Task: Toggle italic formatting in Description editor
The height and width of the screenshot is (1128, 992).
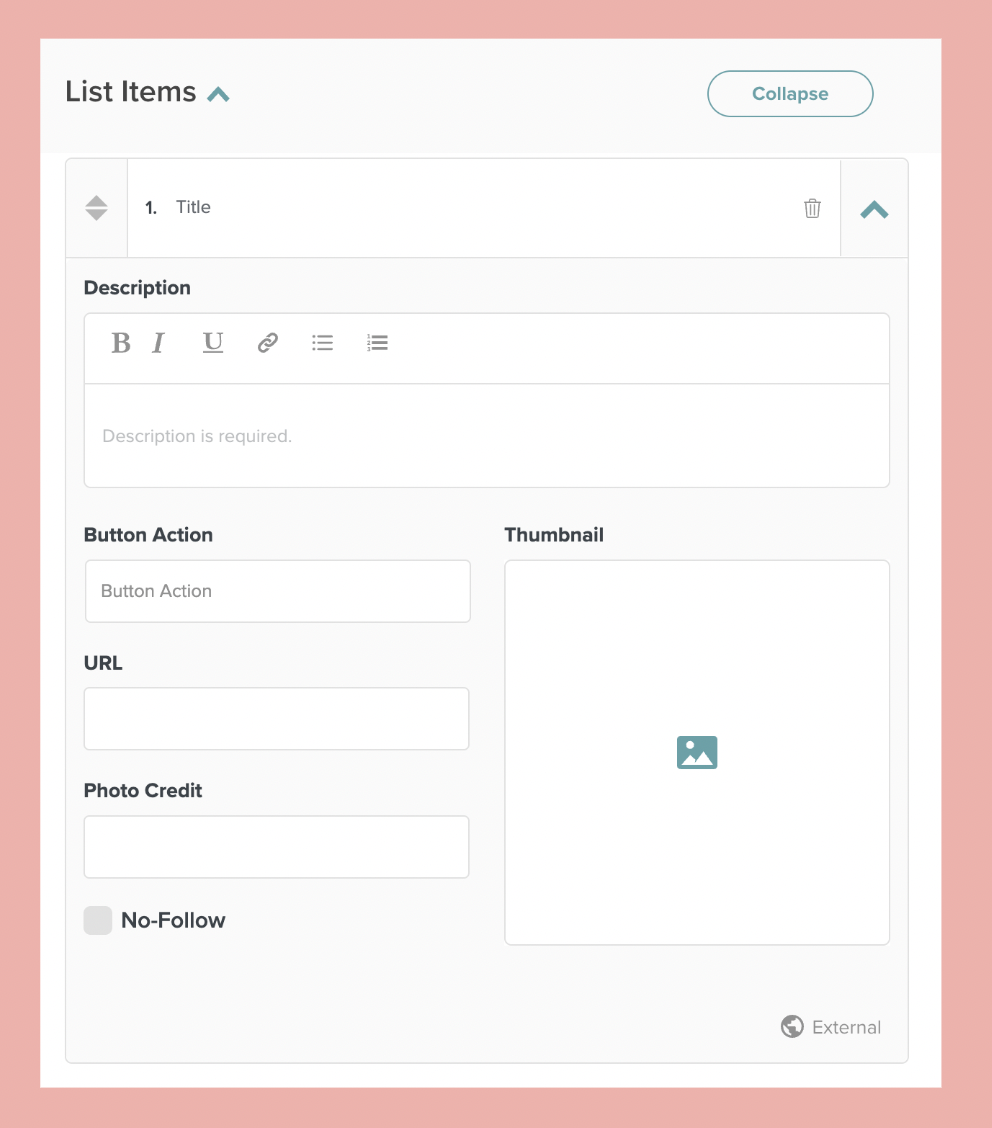Action: [158, 344]
